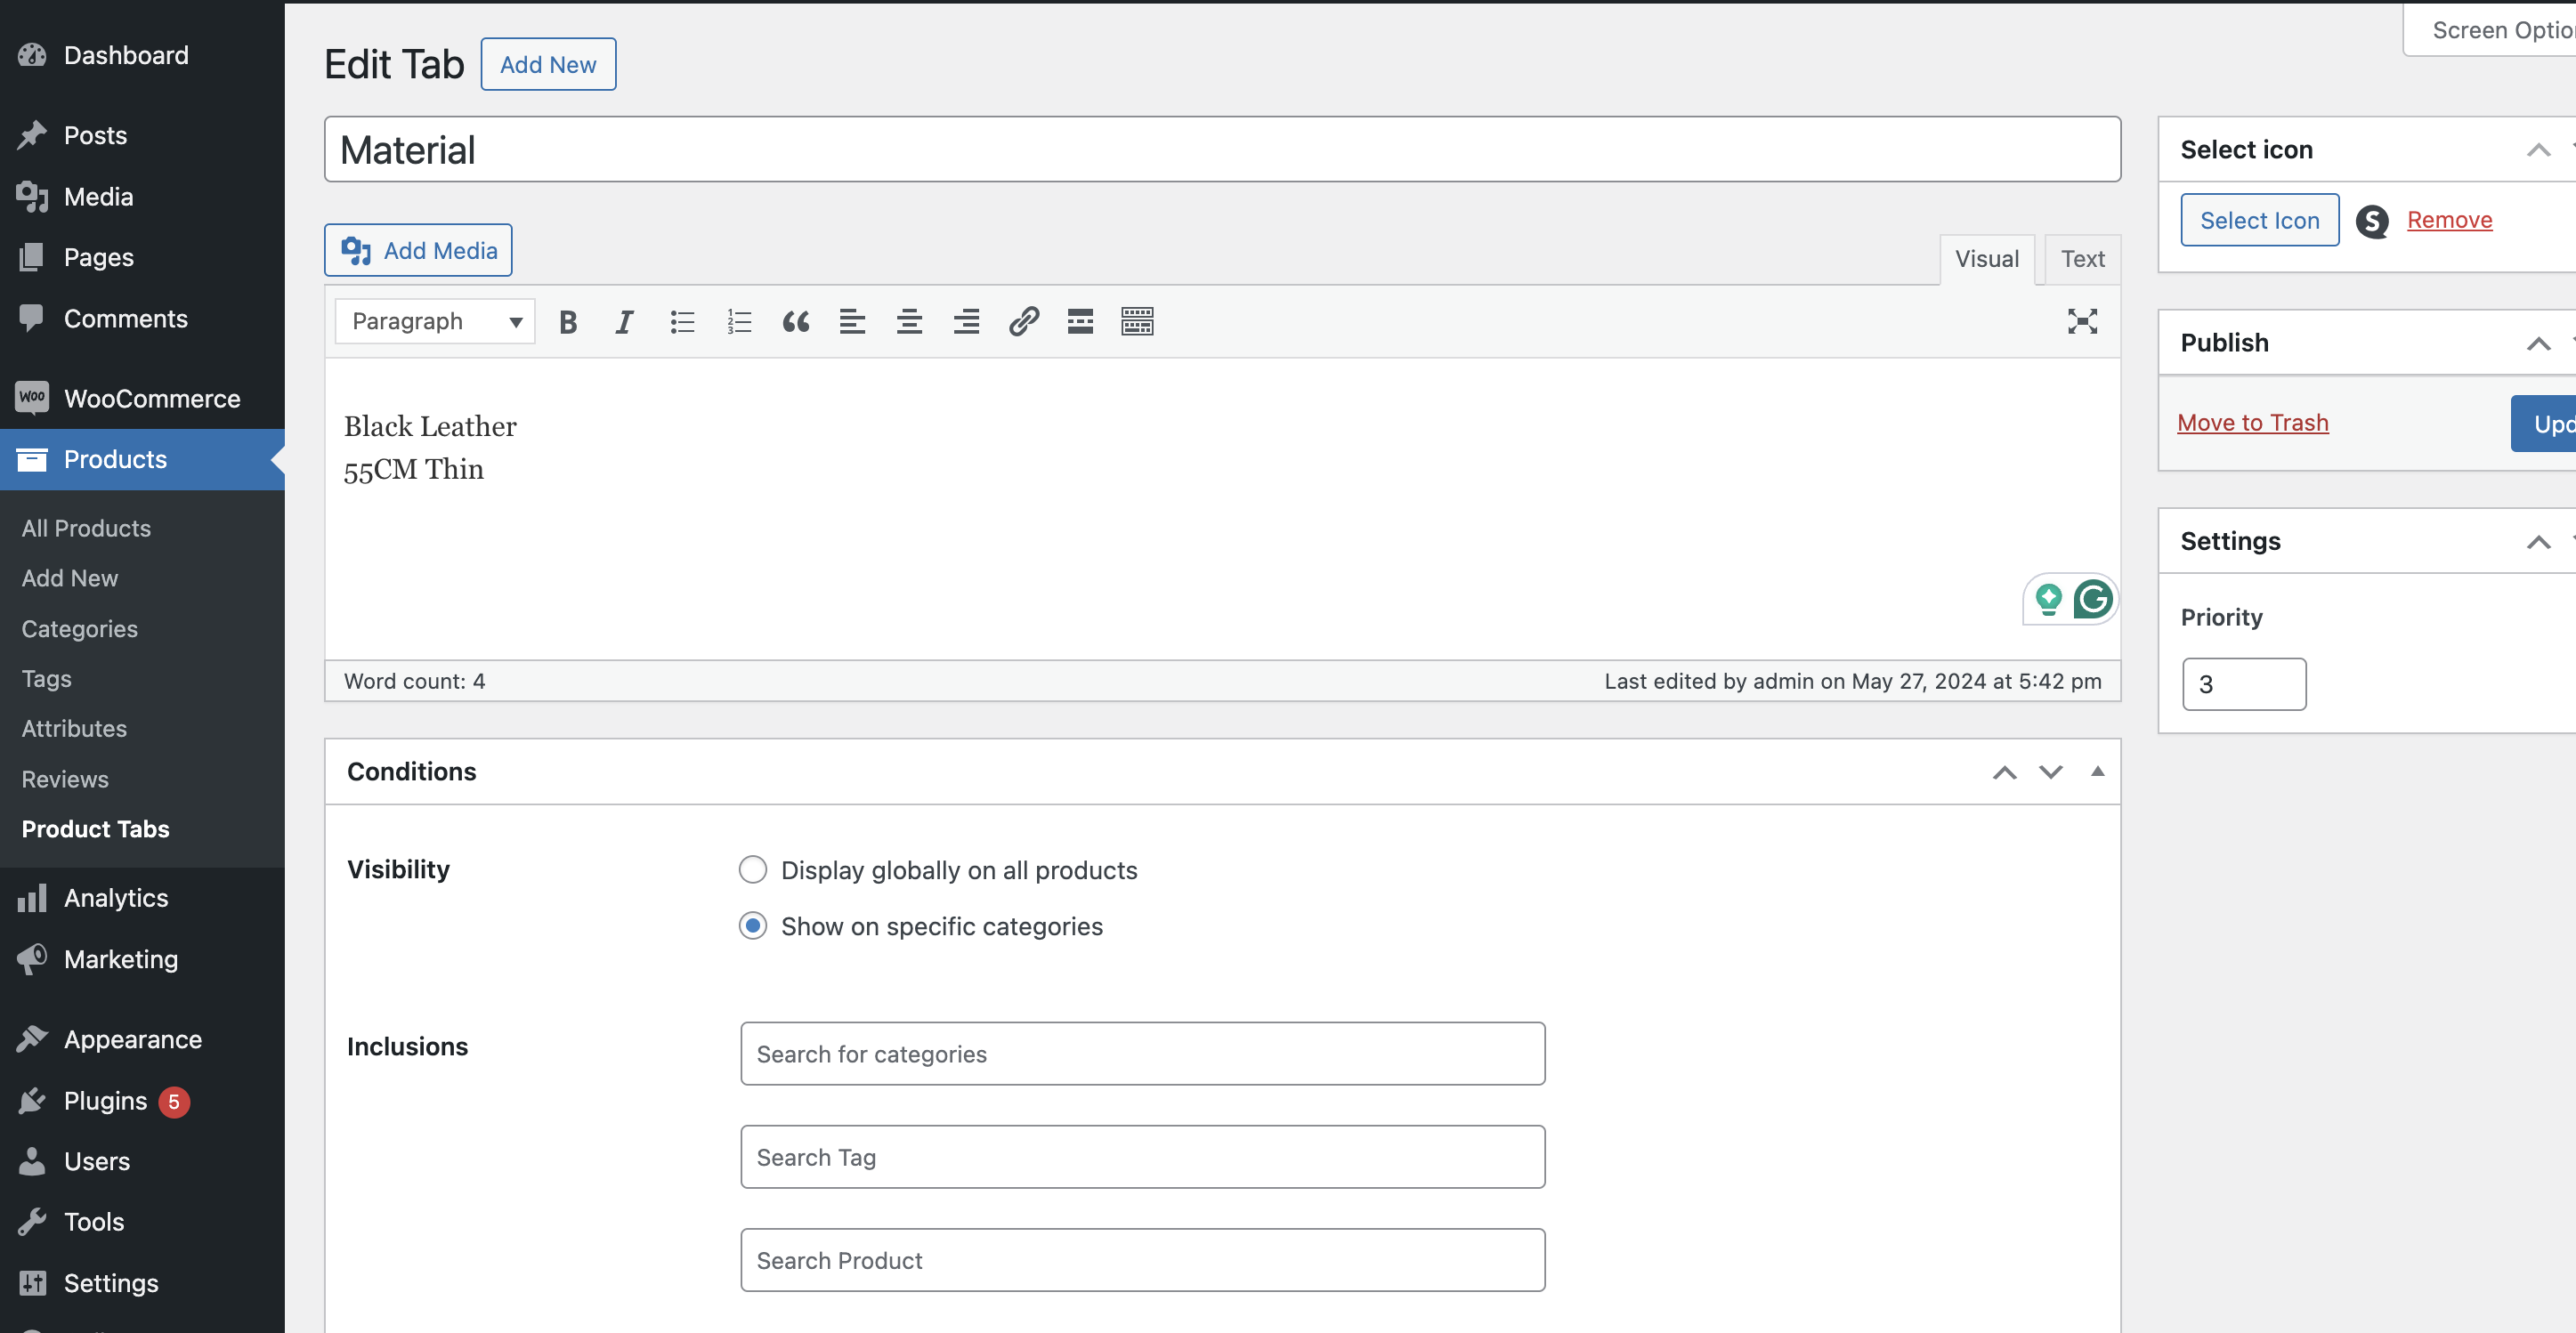Select Display globally on all products
The height and width of the screenshot is (1333, 2576).
click(753, 870)
